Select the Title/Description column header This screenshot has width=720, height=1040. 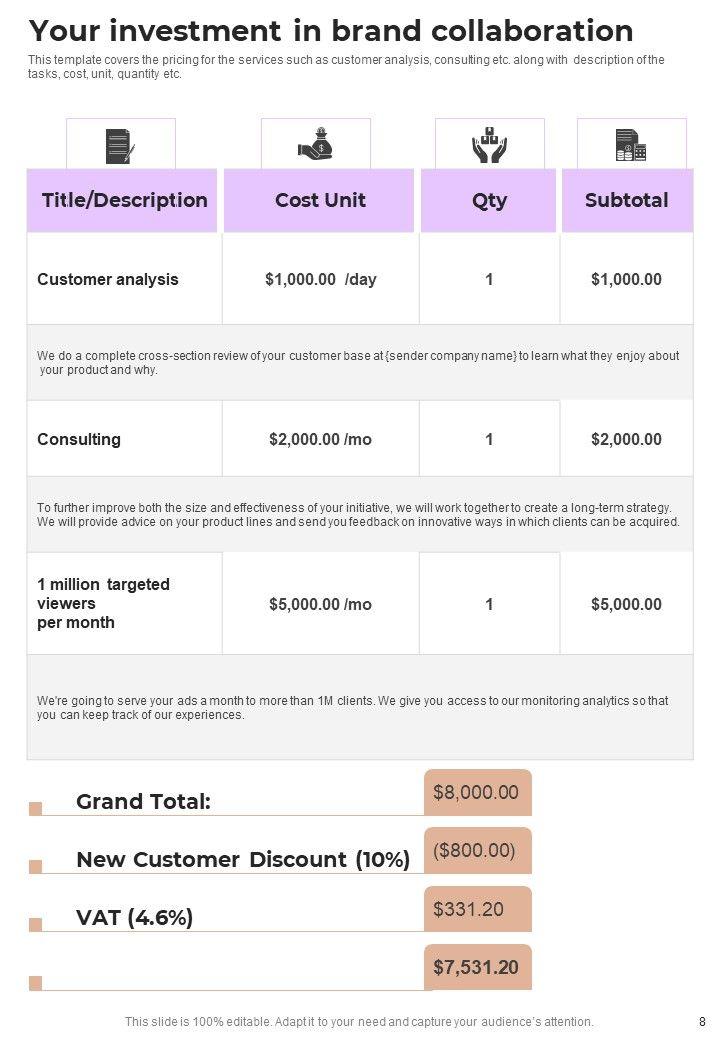pos(123,200)
